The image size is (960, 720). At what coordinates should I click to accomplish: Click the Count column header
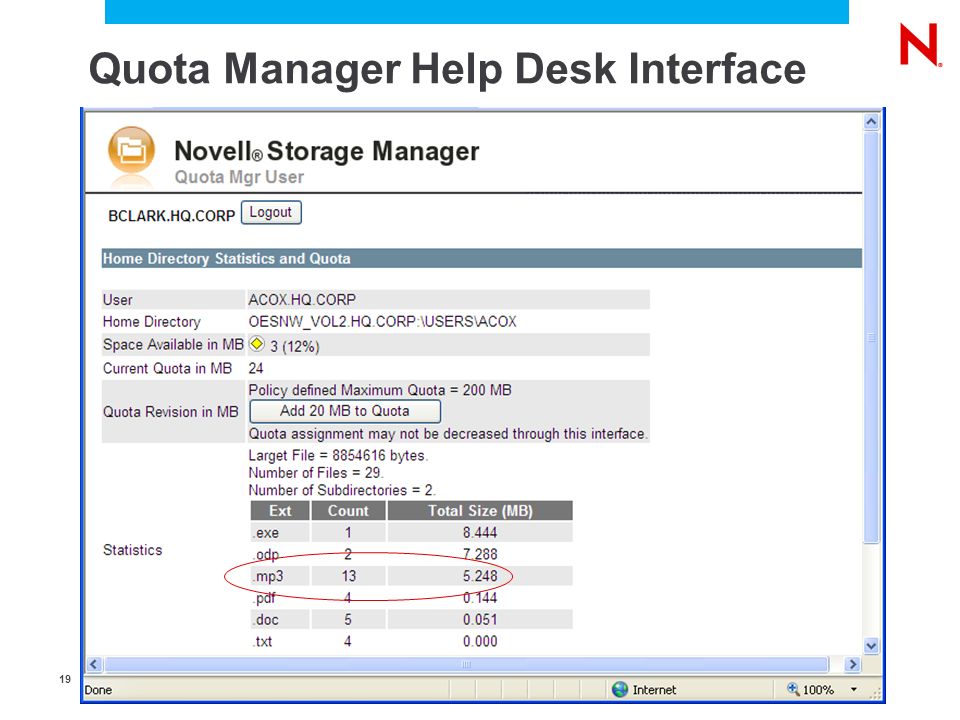coord(348,511)
